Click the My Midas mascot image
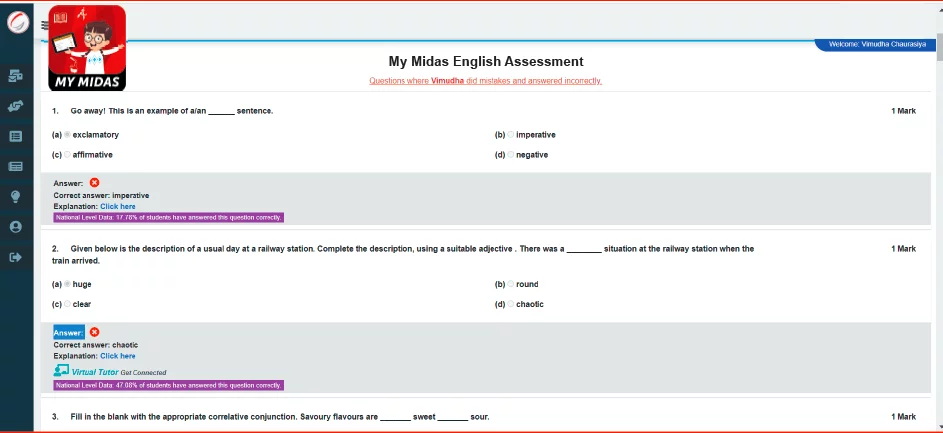943x433 pixels. pos(87,47)
